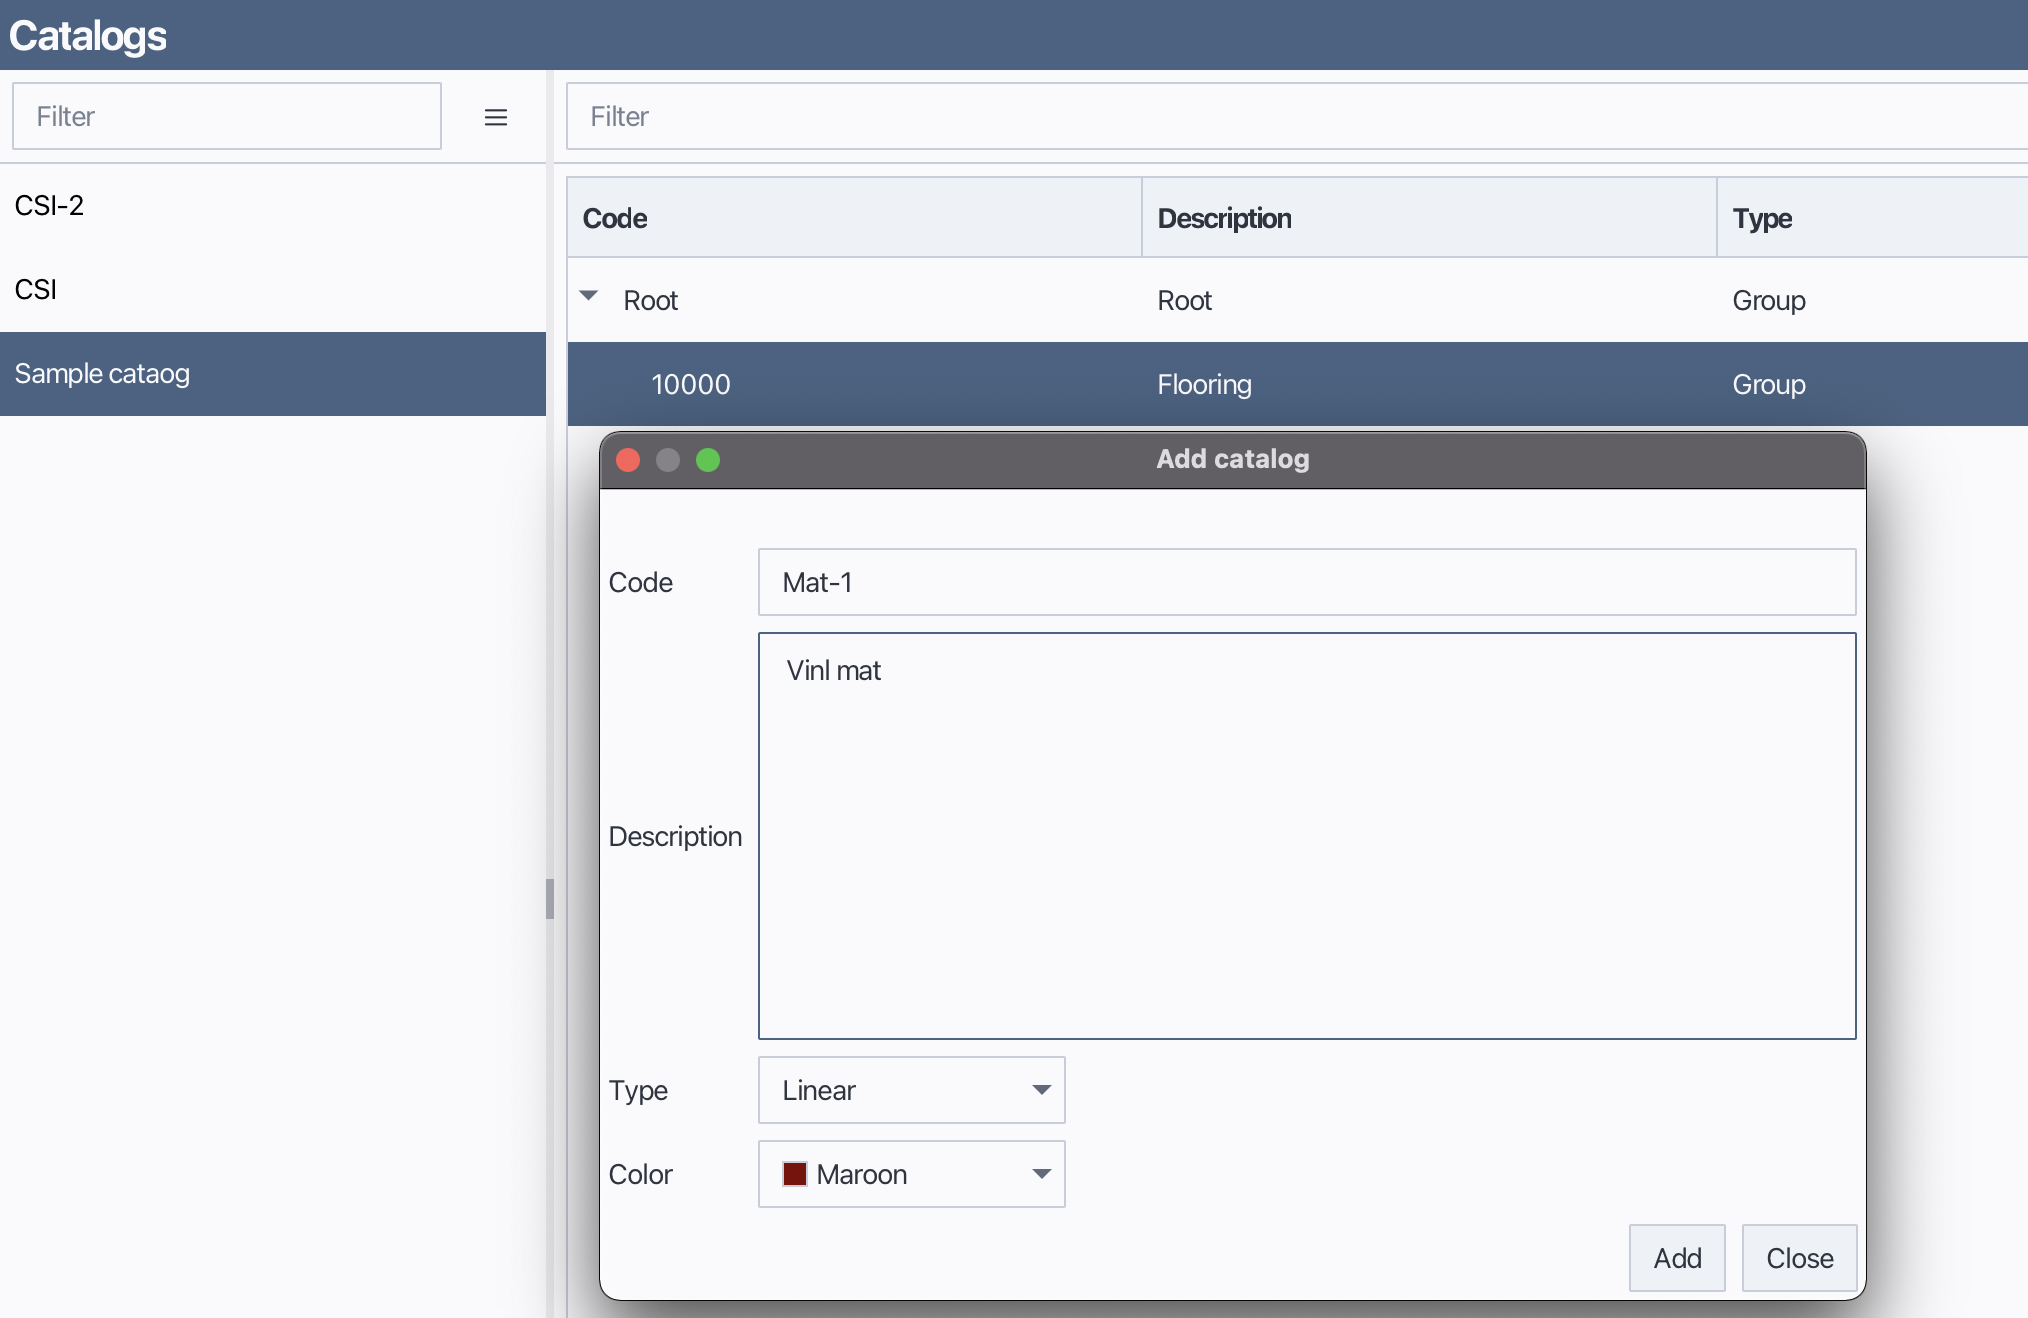The height and width of the screenshot is (1318, 2028).
Task: Focus the left catalogs Filter field
Action: point(226,117)
